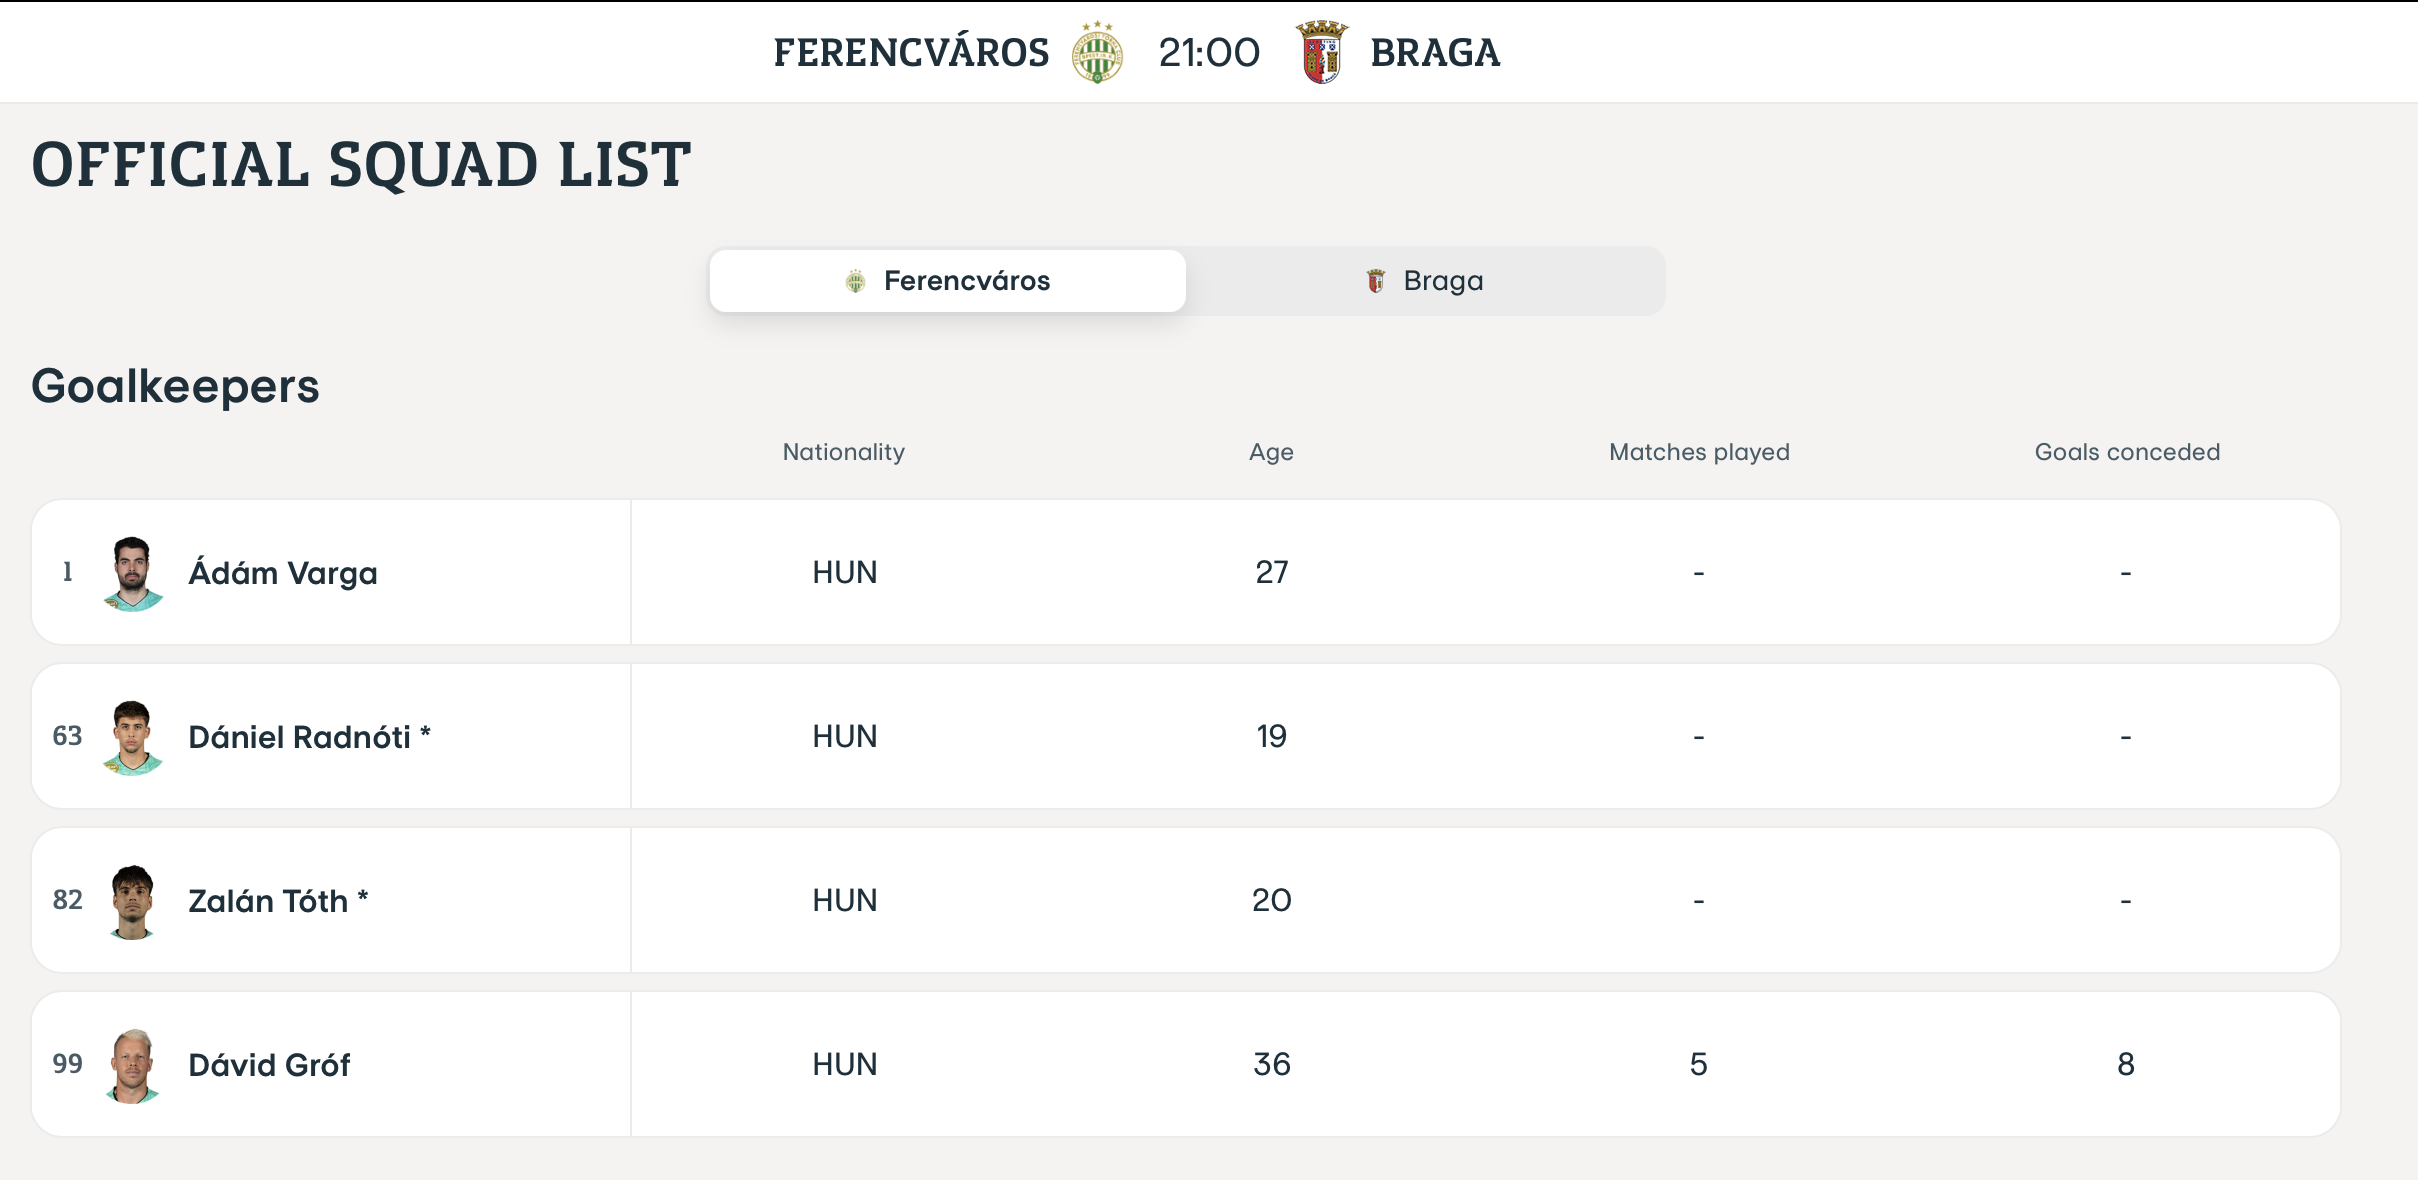Click the Ferencváros crest in the match header
The width and height of the screenshot is (2418, 1180).
pos(1097,53)
